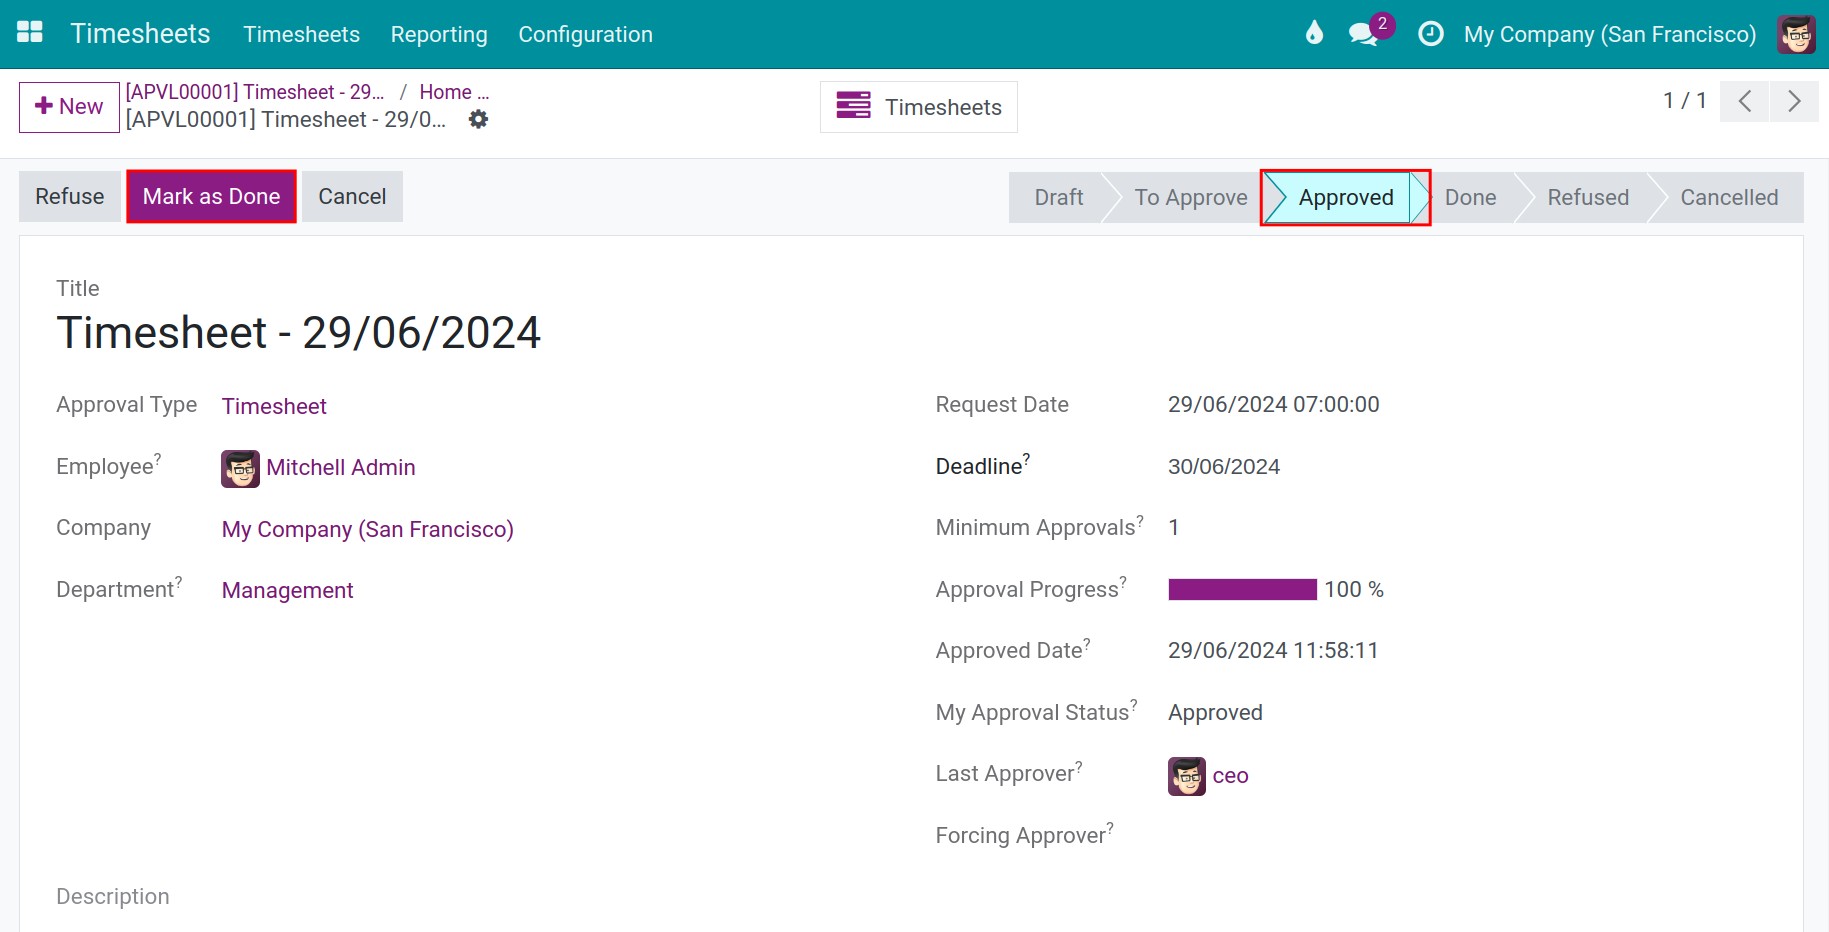The width and height of the screenshot is (1829, 932).
Task: Open the ceo last approver avatar
Action: click(1187, 776)
